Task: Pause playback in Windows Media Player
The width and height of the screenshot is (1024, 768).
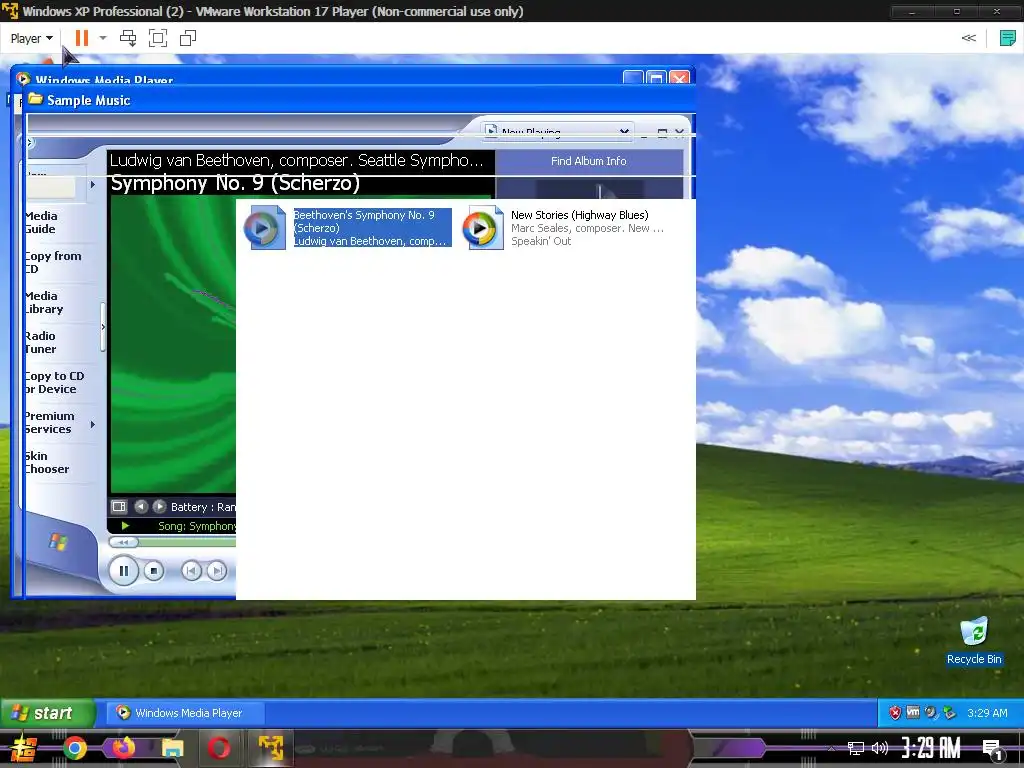Action: 123,571
